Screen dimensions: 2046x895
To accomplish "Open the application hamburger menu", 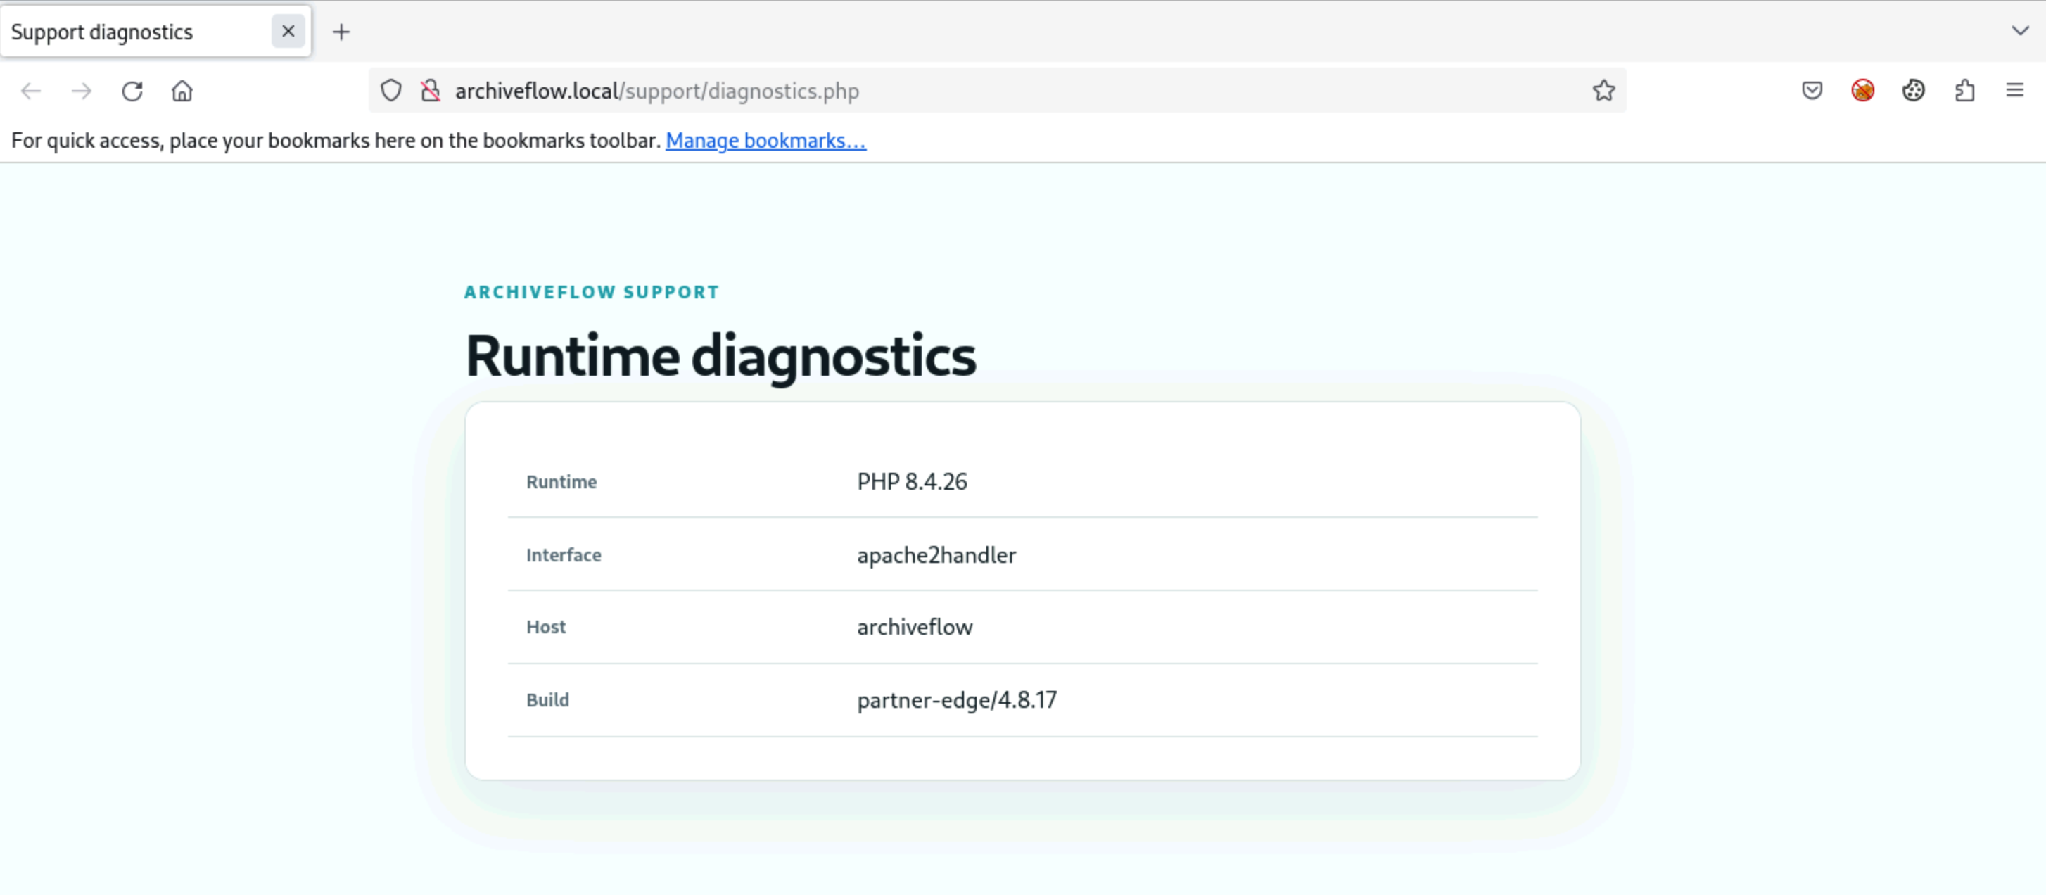I will click(2015, 91).
